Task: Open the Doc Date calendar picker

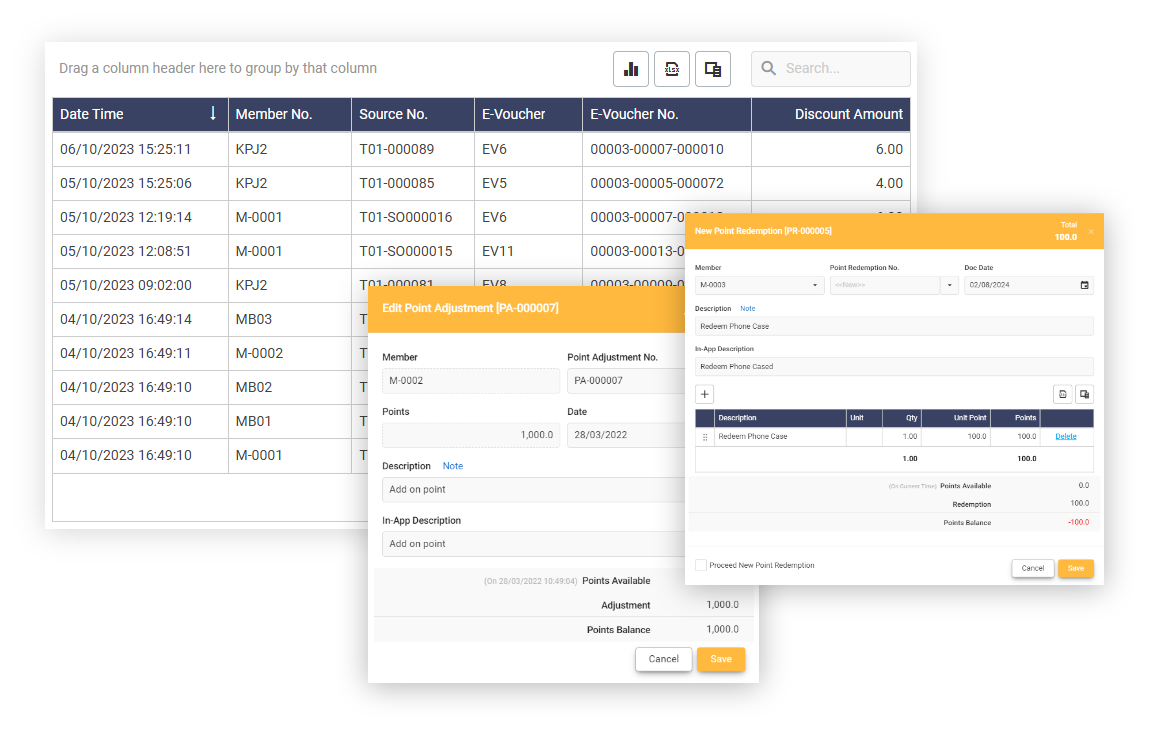Action: (1085, 285)
